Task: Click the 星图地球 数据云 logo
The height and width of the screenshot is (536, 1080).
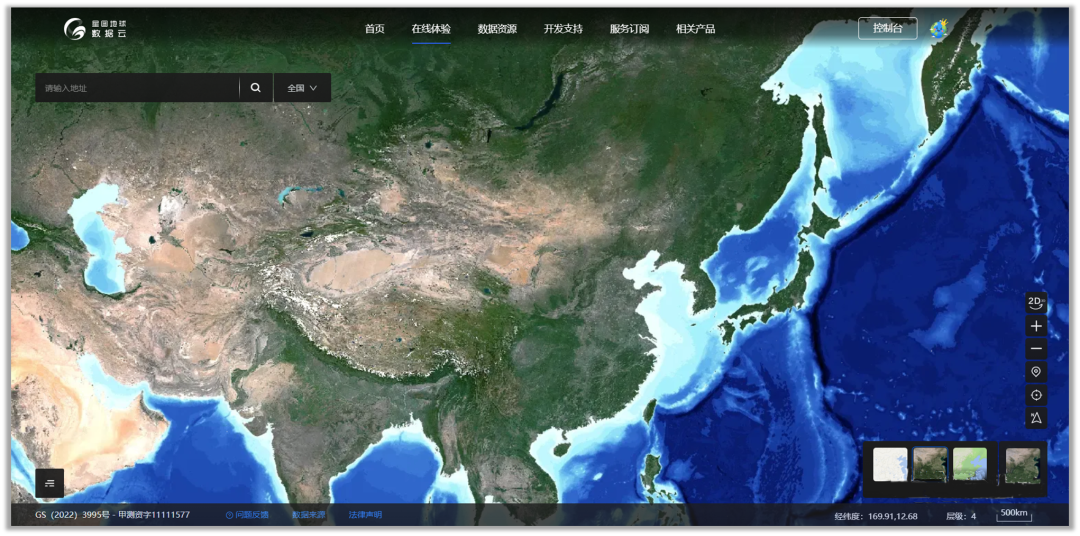Action: pos(96,29)
